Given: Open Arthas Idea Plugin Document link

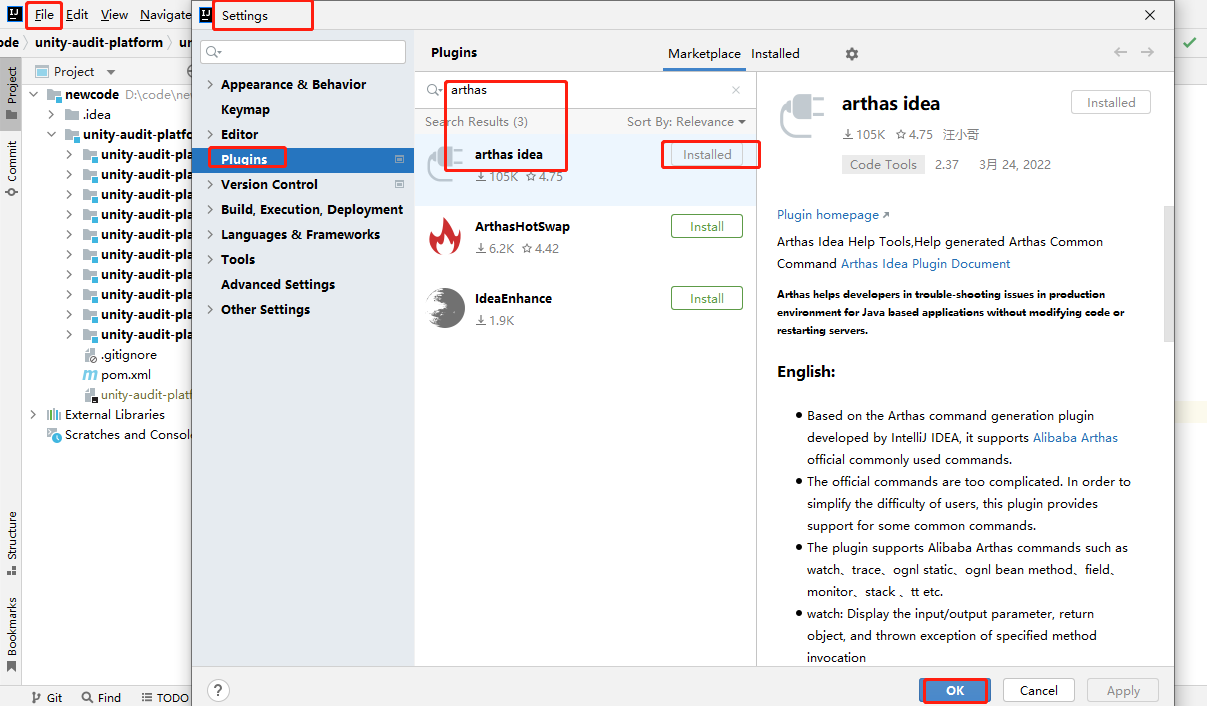Looking at the screenshot, I should point(926,264).
